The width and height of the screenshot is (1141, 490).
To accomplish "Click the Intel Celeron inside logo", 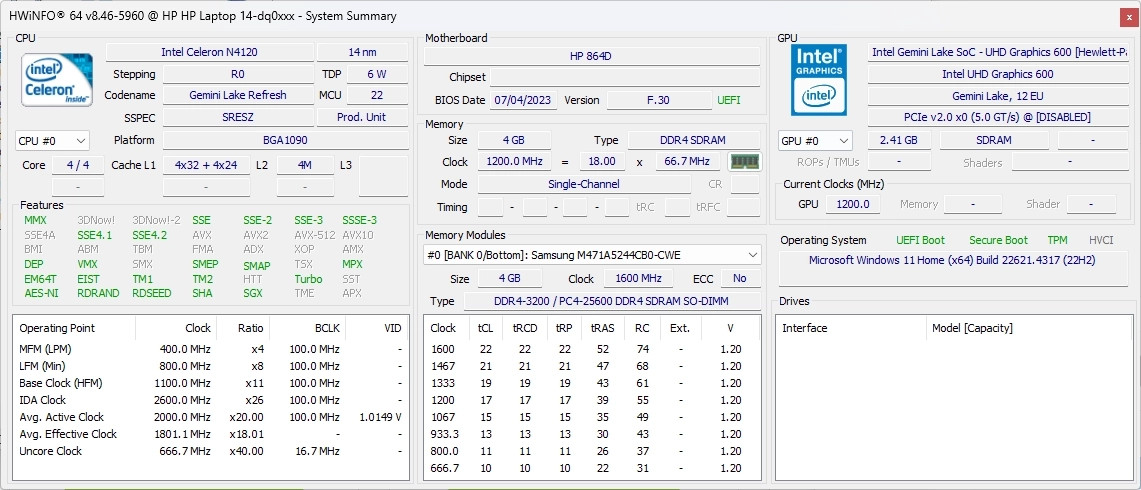I will tap(57, 80).
